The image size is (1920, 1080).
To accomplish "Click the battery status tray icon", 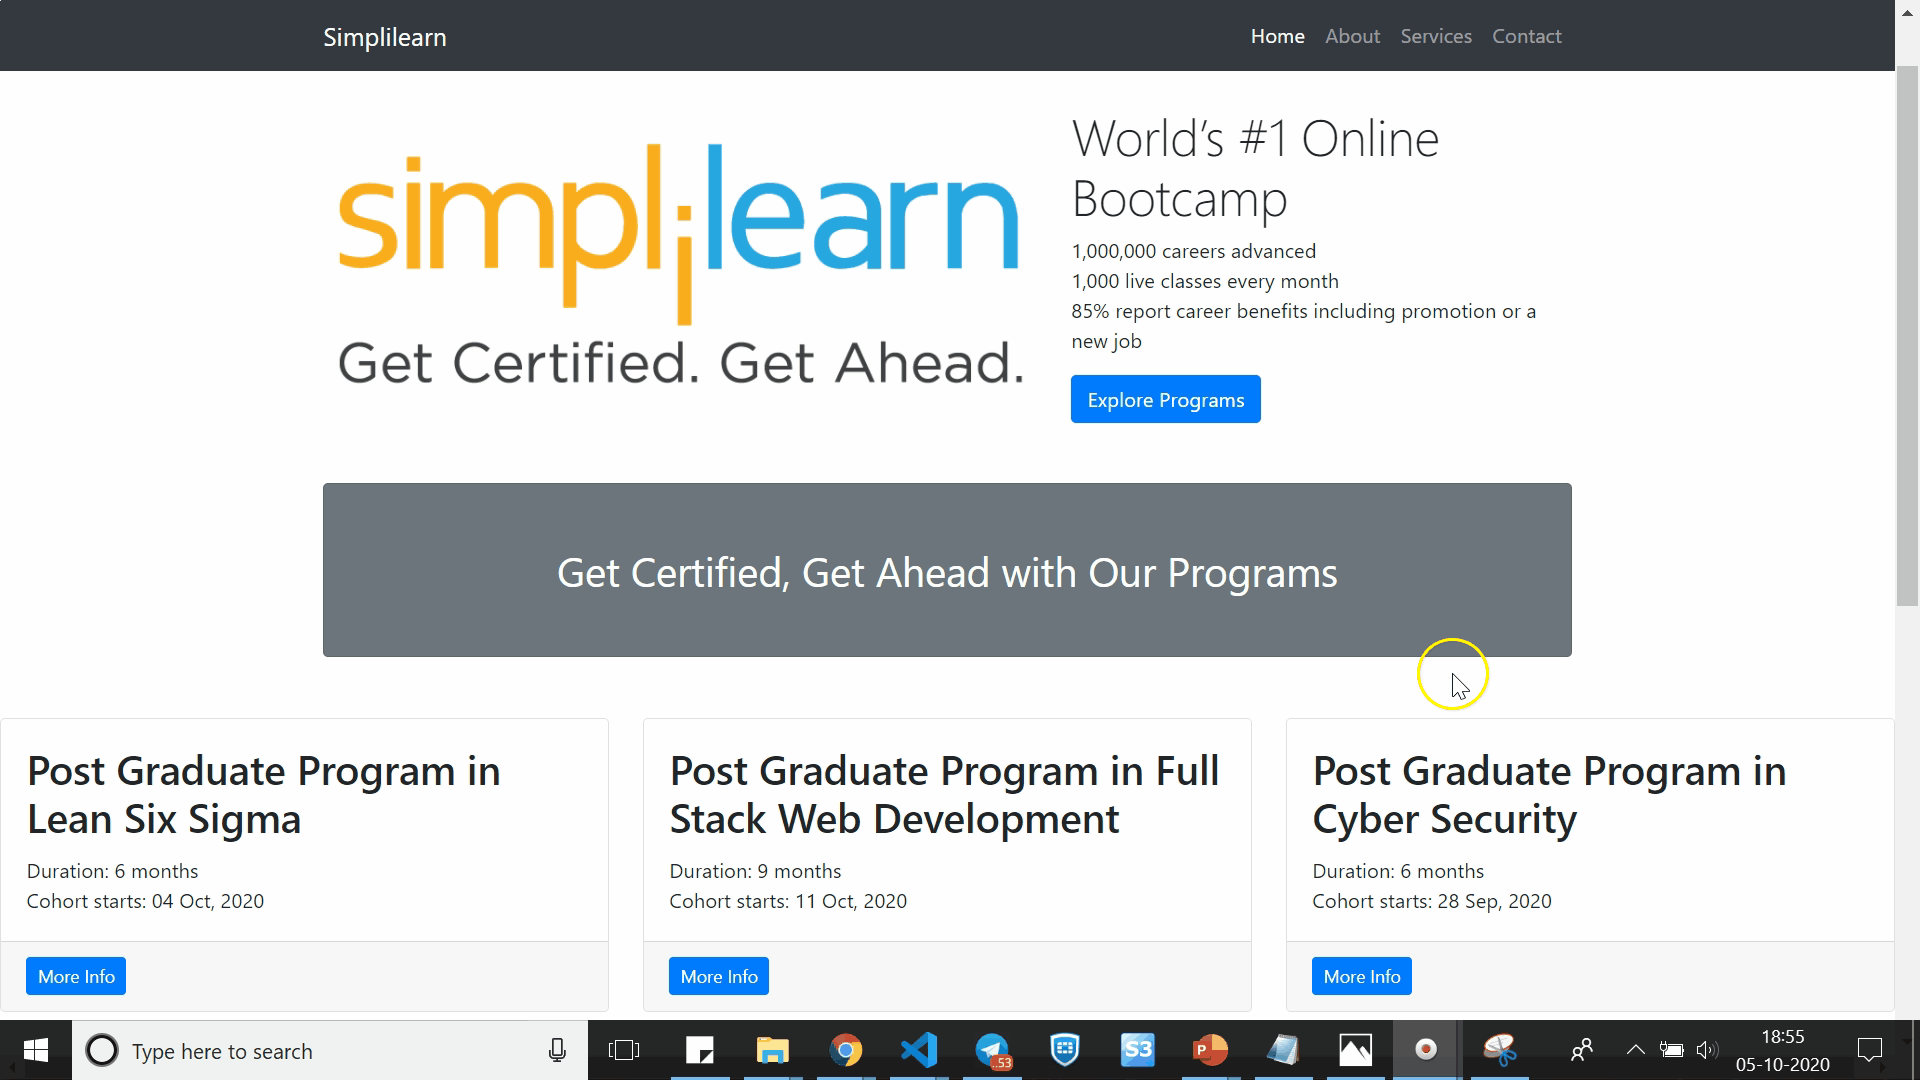I will [x=1671, y=1050].
